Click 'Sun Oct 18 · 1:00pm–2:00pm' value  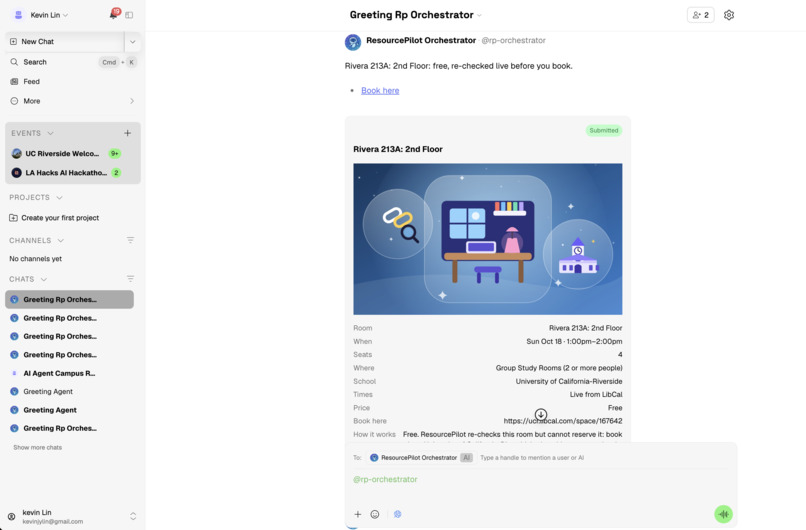[574, 341]
